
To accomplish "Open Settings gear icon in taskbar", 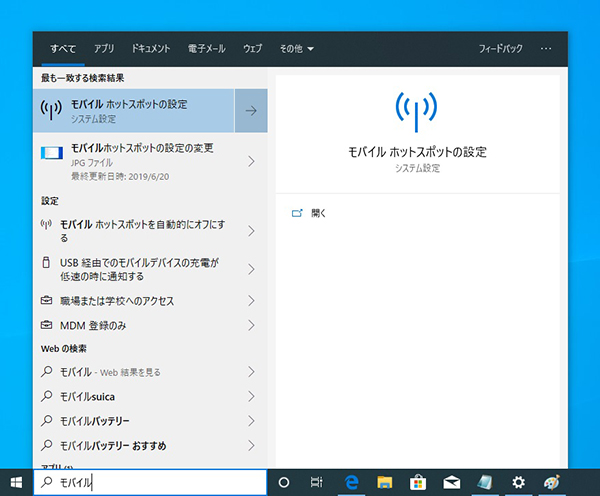I will click(519, 482).
